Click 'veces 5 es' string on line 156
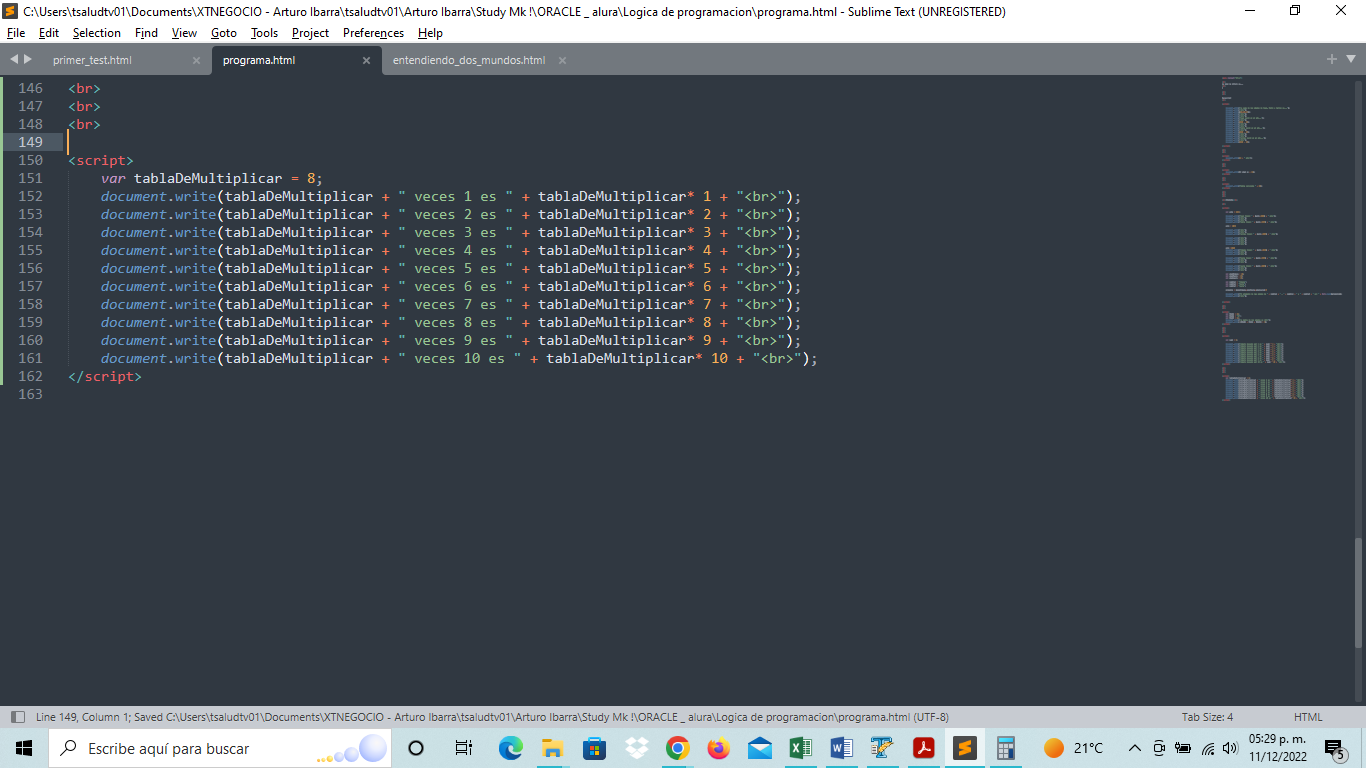This screenshot has width=1366, height=768. point(456,268)
